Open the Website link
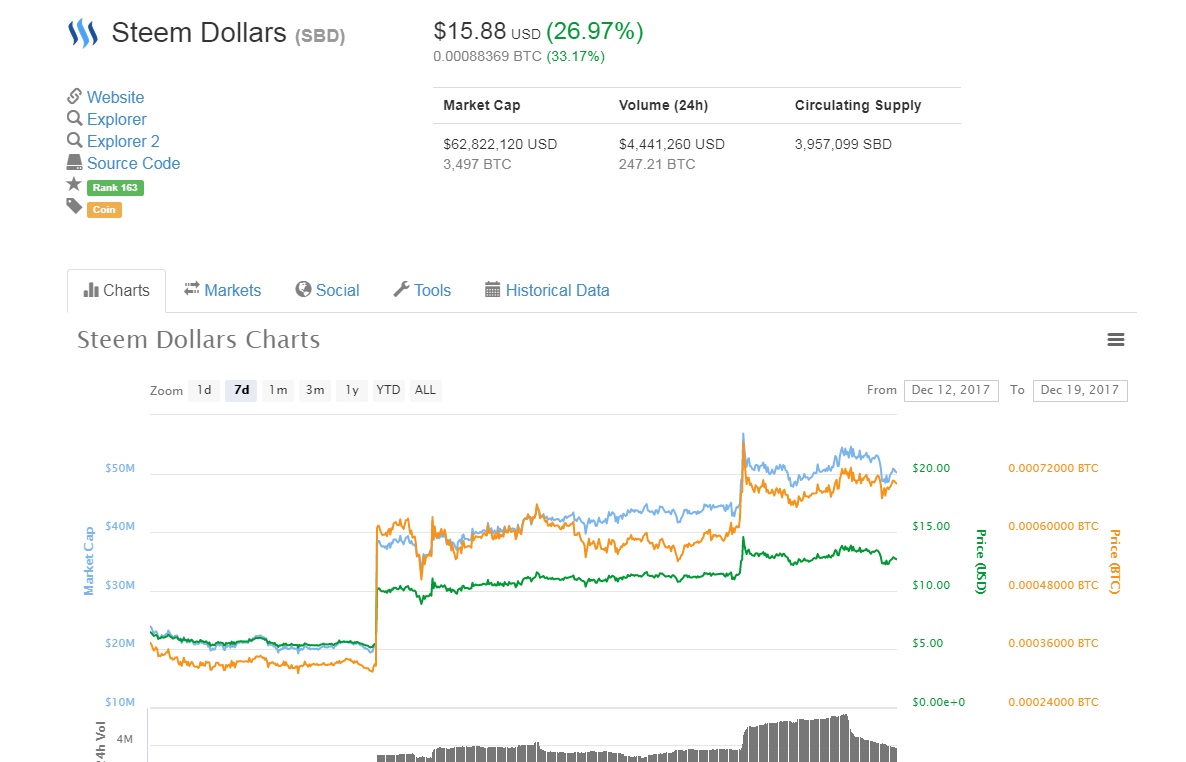Viewport: 1186px width, 762px height. click(115, 97)
